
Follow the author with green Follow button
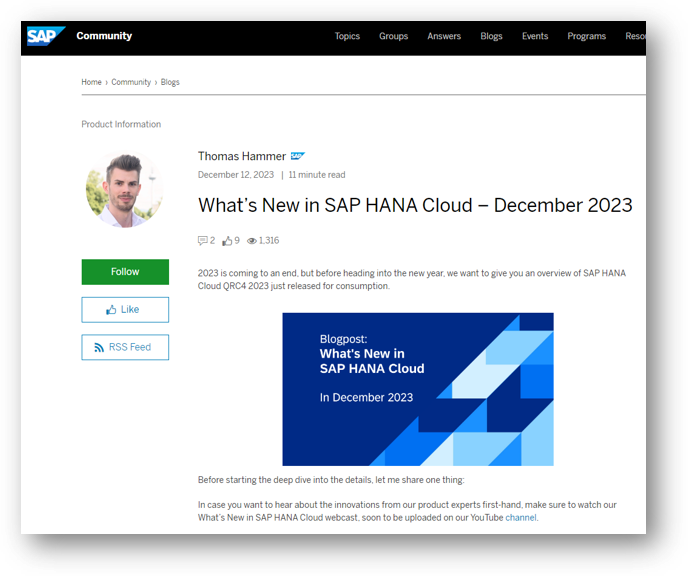(x=125, y=272)
